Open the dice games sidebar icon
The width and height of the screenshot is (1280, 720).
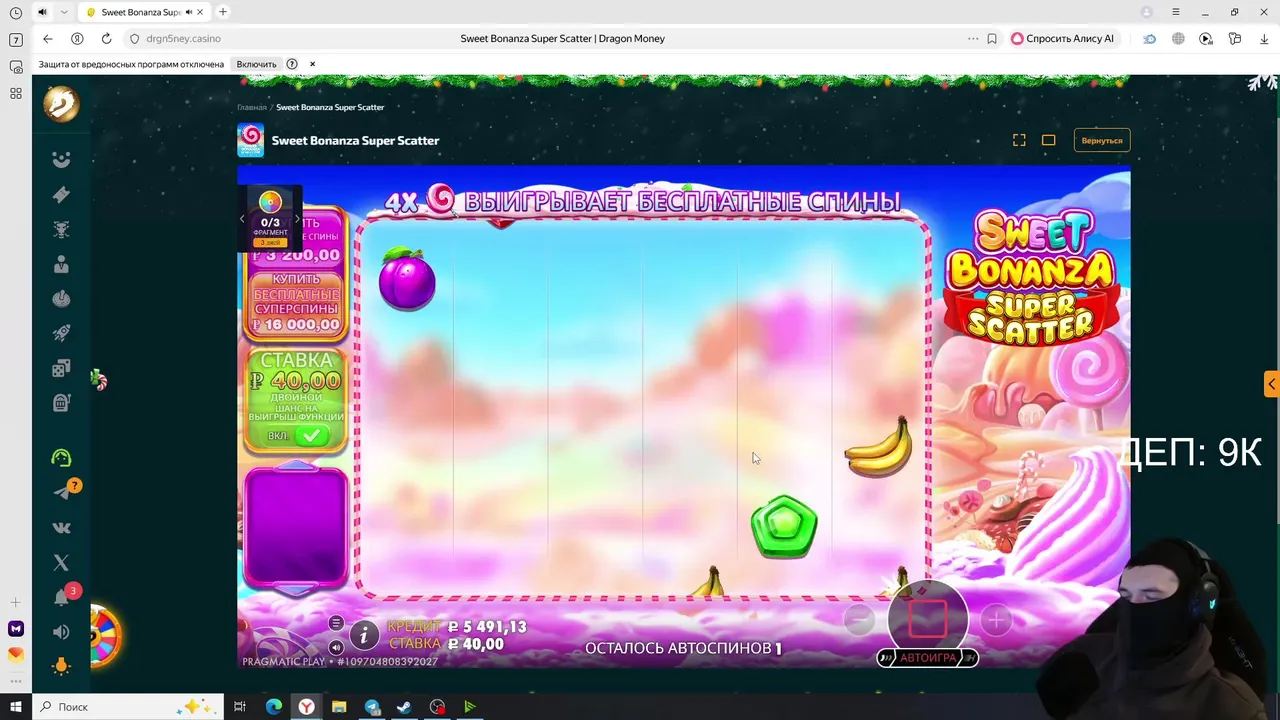[x=61, y=368]
